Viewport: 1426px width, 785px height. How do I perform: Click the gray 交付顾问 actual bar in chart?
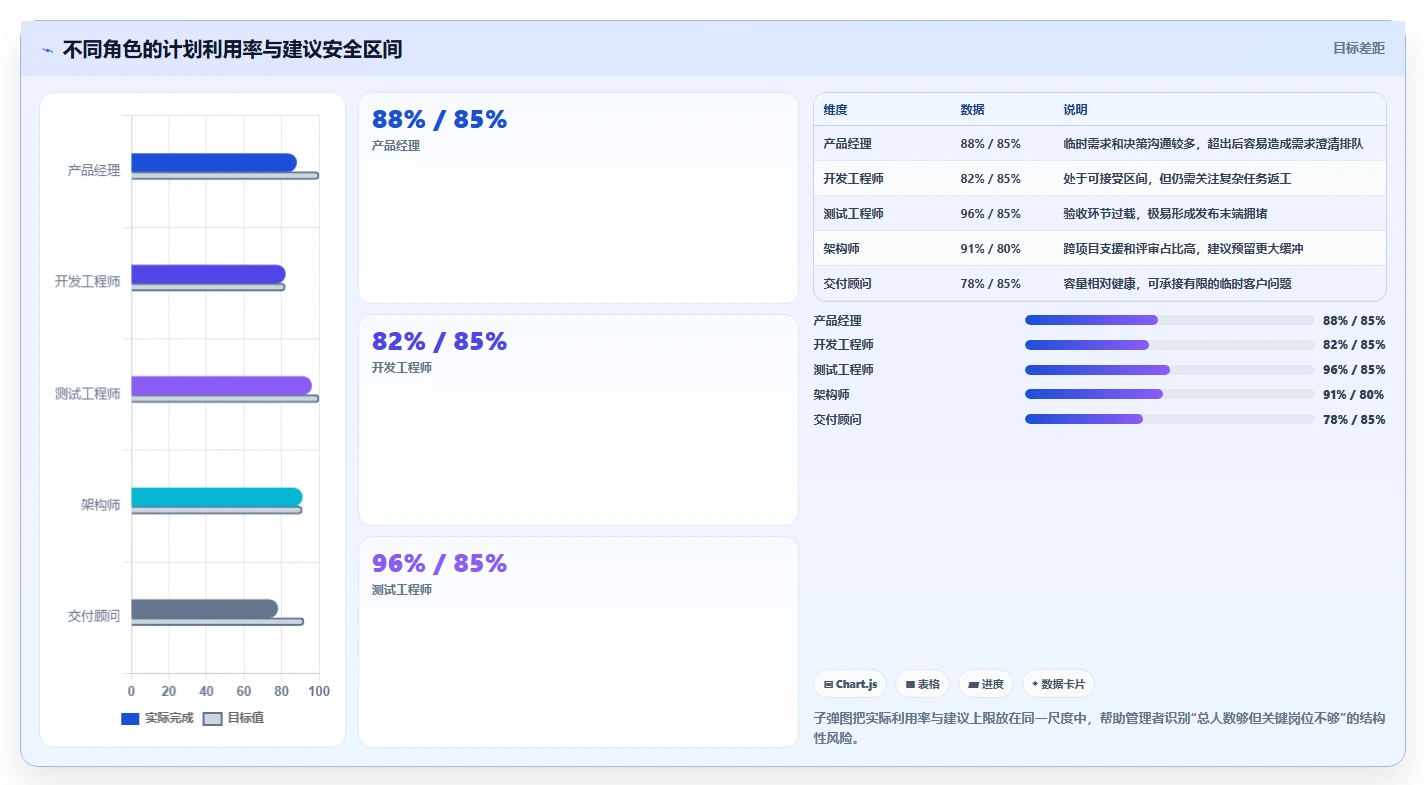pyautogui.click(x=204, y=609)
